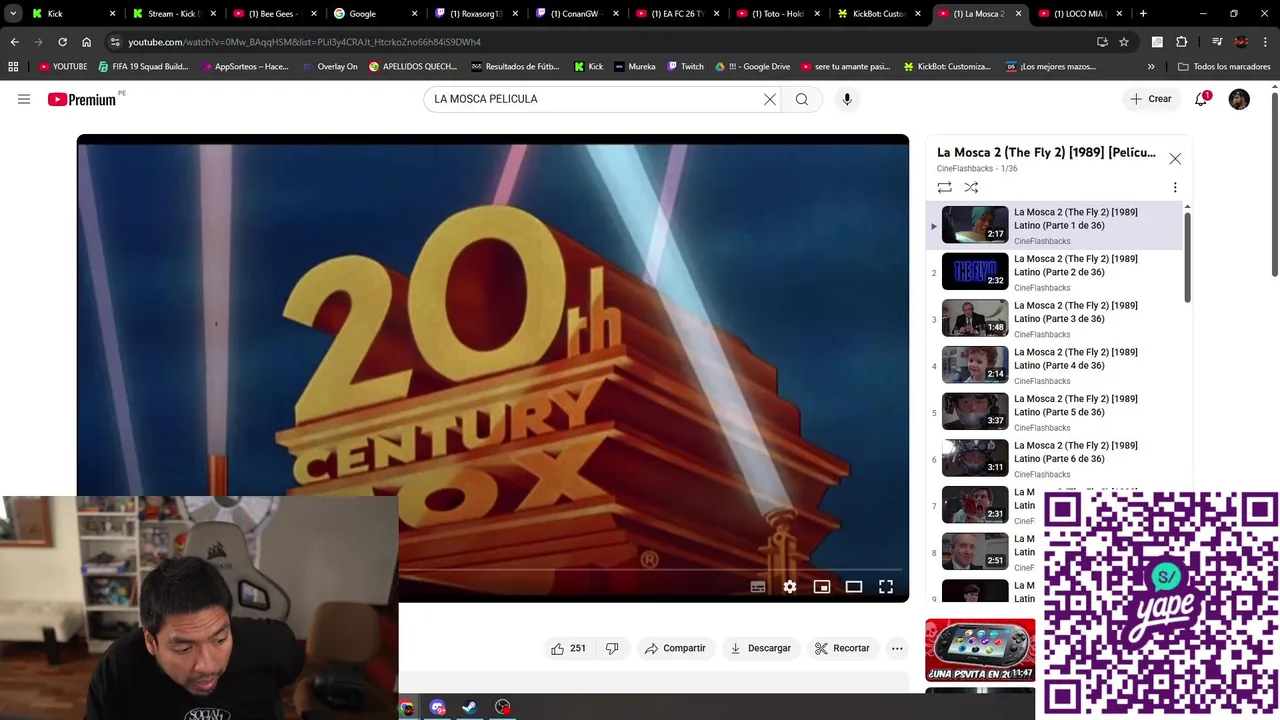This screenshot has width=1280, height=720.
Task: Dislike this video
Action: pos(612,648)
